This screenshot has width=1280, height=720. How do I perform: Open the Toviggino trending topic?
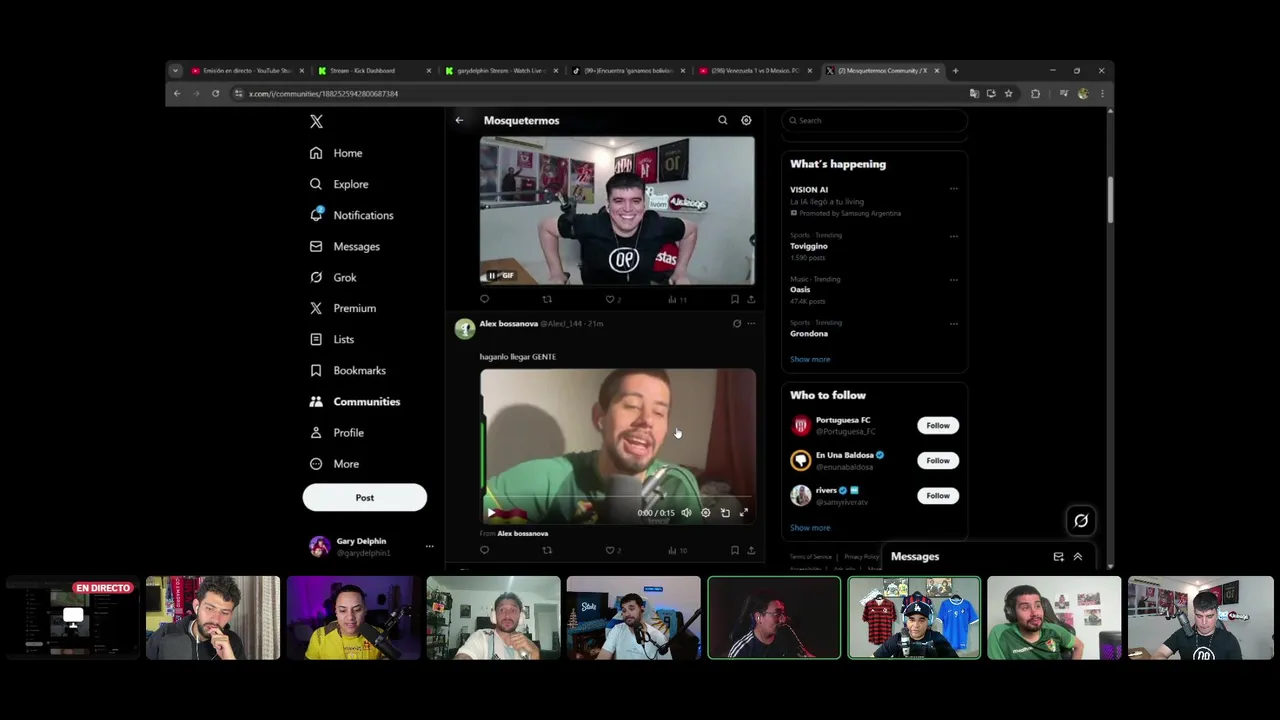click(x=809, y=246)
